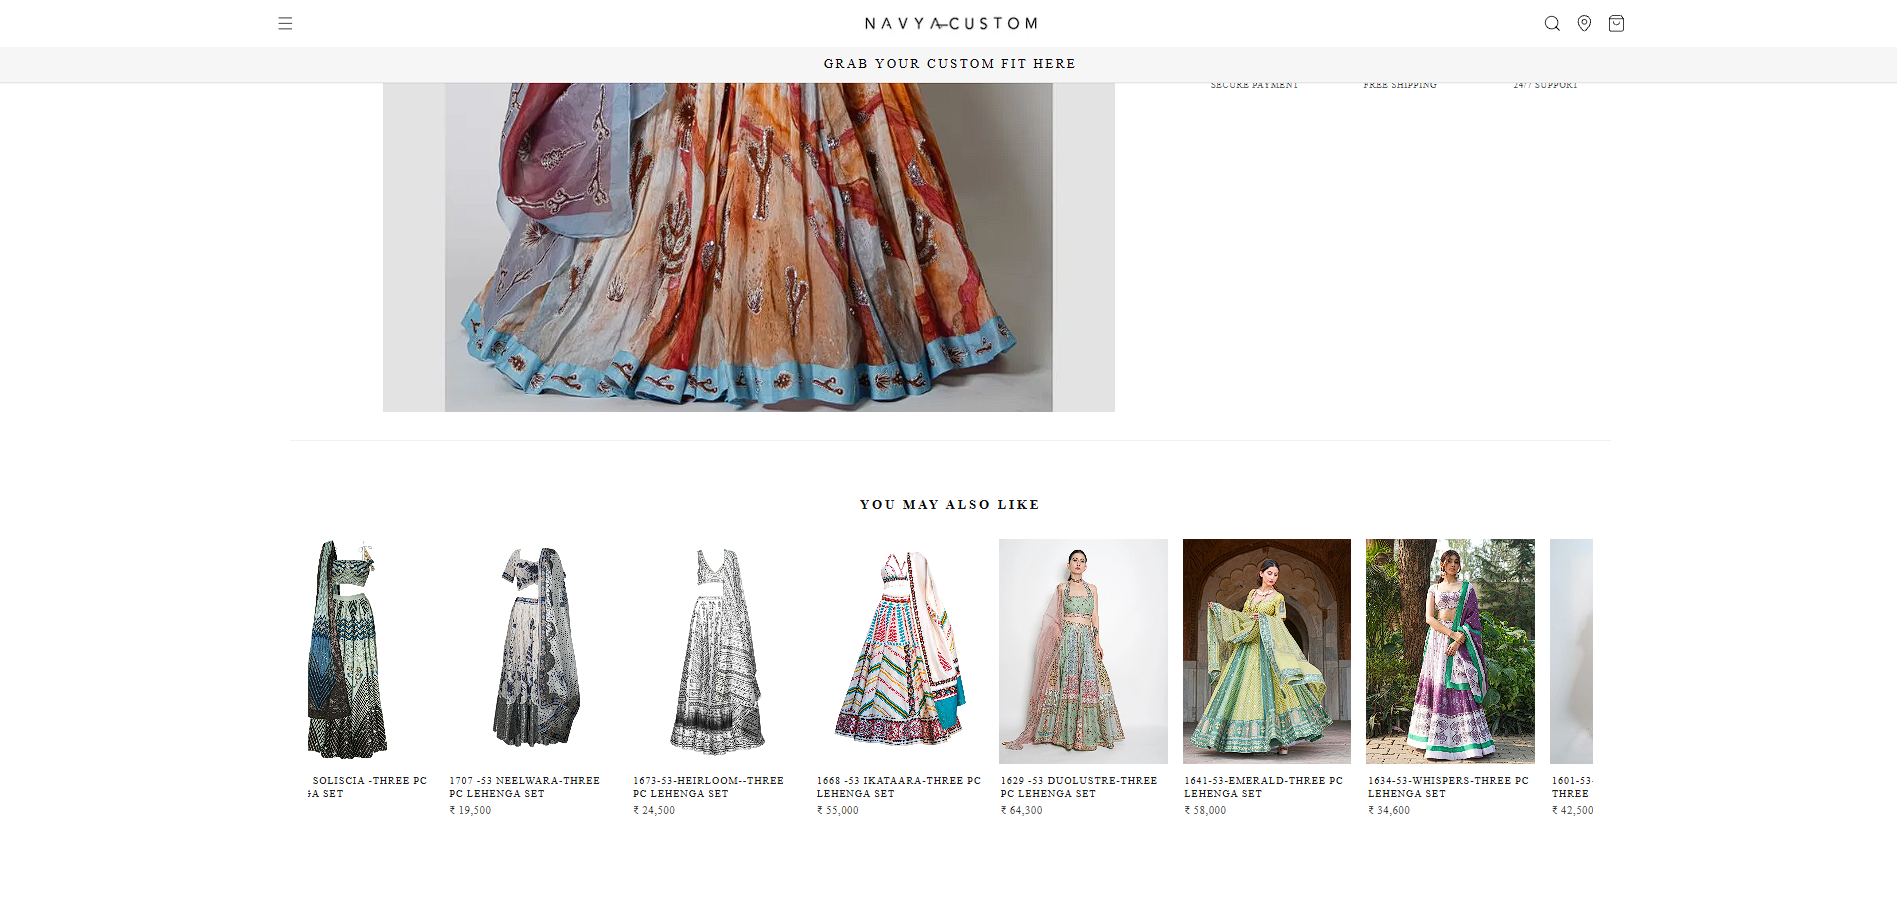This screenshot has width=1897, height=907.
Task: Open the 1668-53 Ikataara lehenga image
Action: coord(899,651)
